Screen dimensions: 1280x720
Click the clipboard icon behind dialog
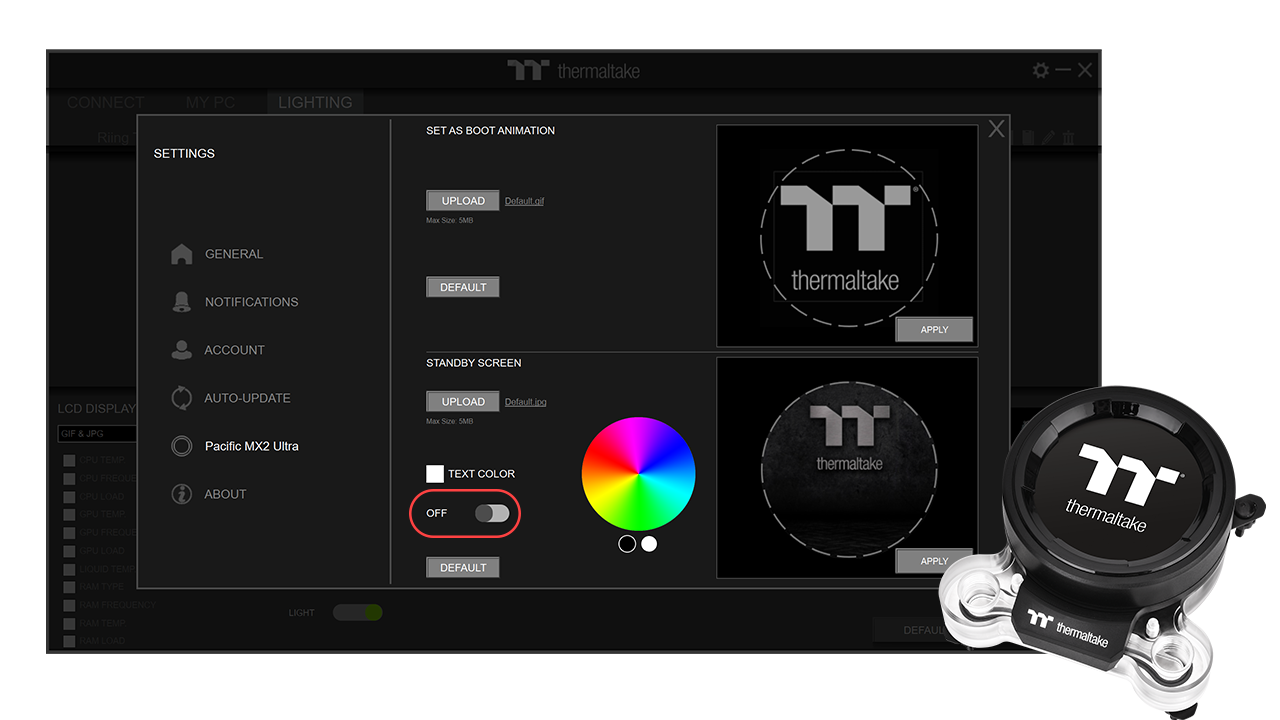(1028, 138)
